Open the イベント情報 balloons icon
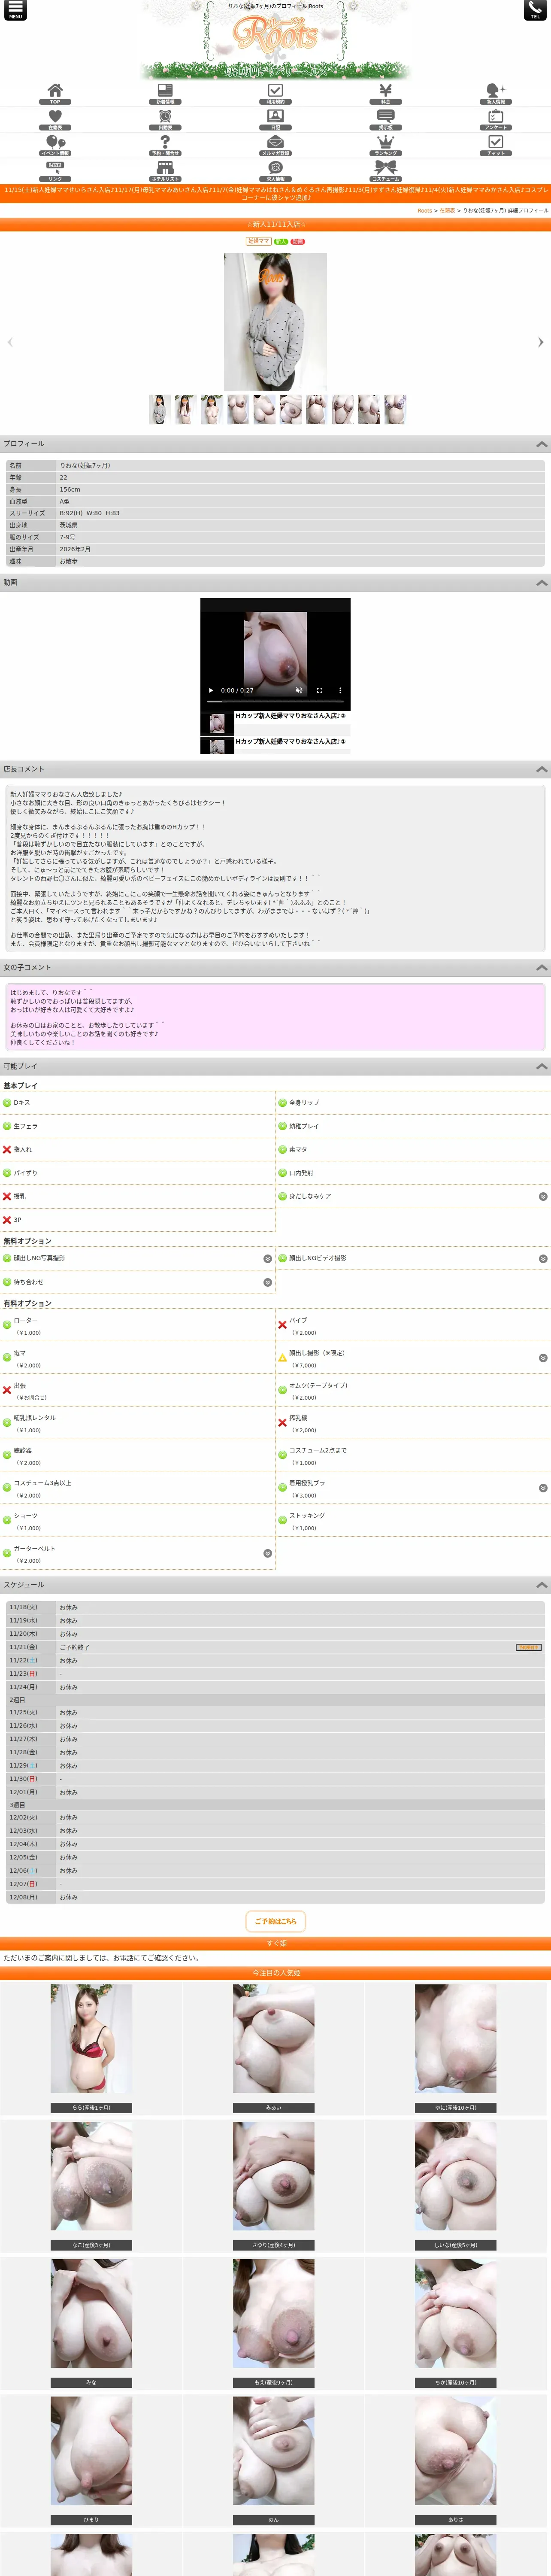 (55, 146)
